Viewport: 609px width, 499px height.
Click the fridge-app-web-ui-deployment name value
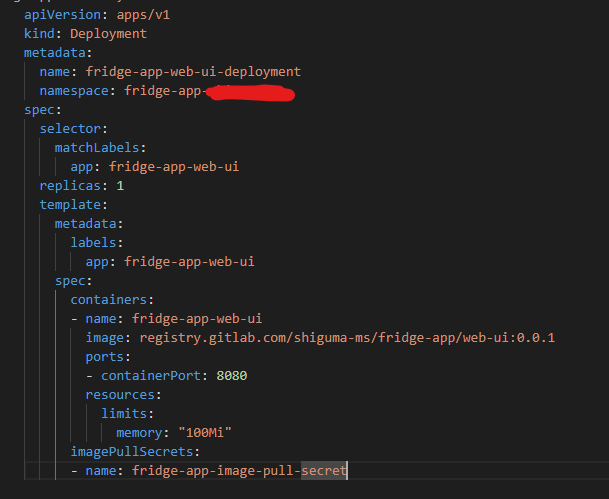click(193, 72)
